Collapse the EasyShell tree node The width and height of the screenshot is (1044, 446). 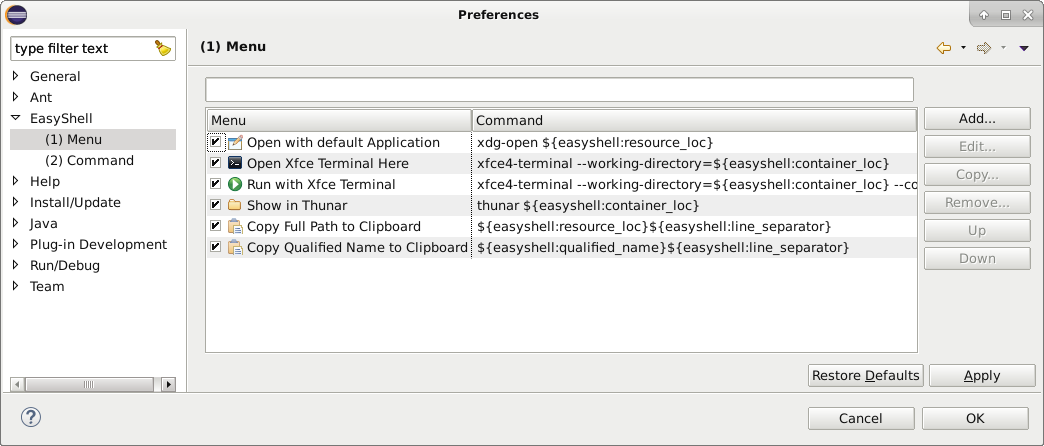pos(16,118)
